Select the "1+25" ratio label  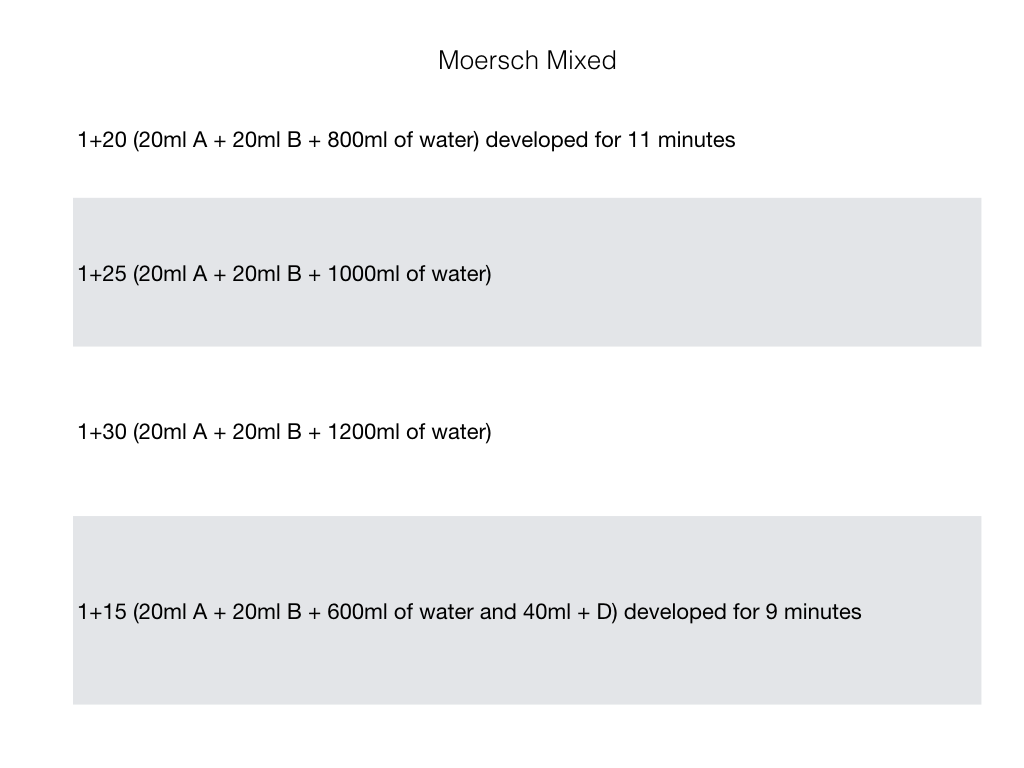pos(101,273)
